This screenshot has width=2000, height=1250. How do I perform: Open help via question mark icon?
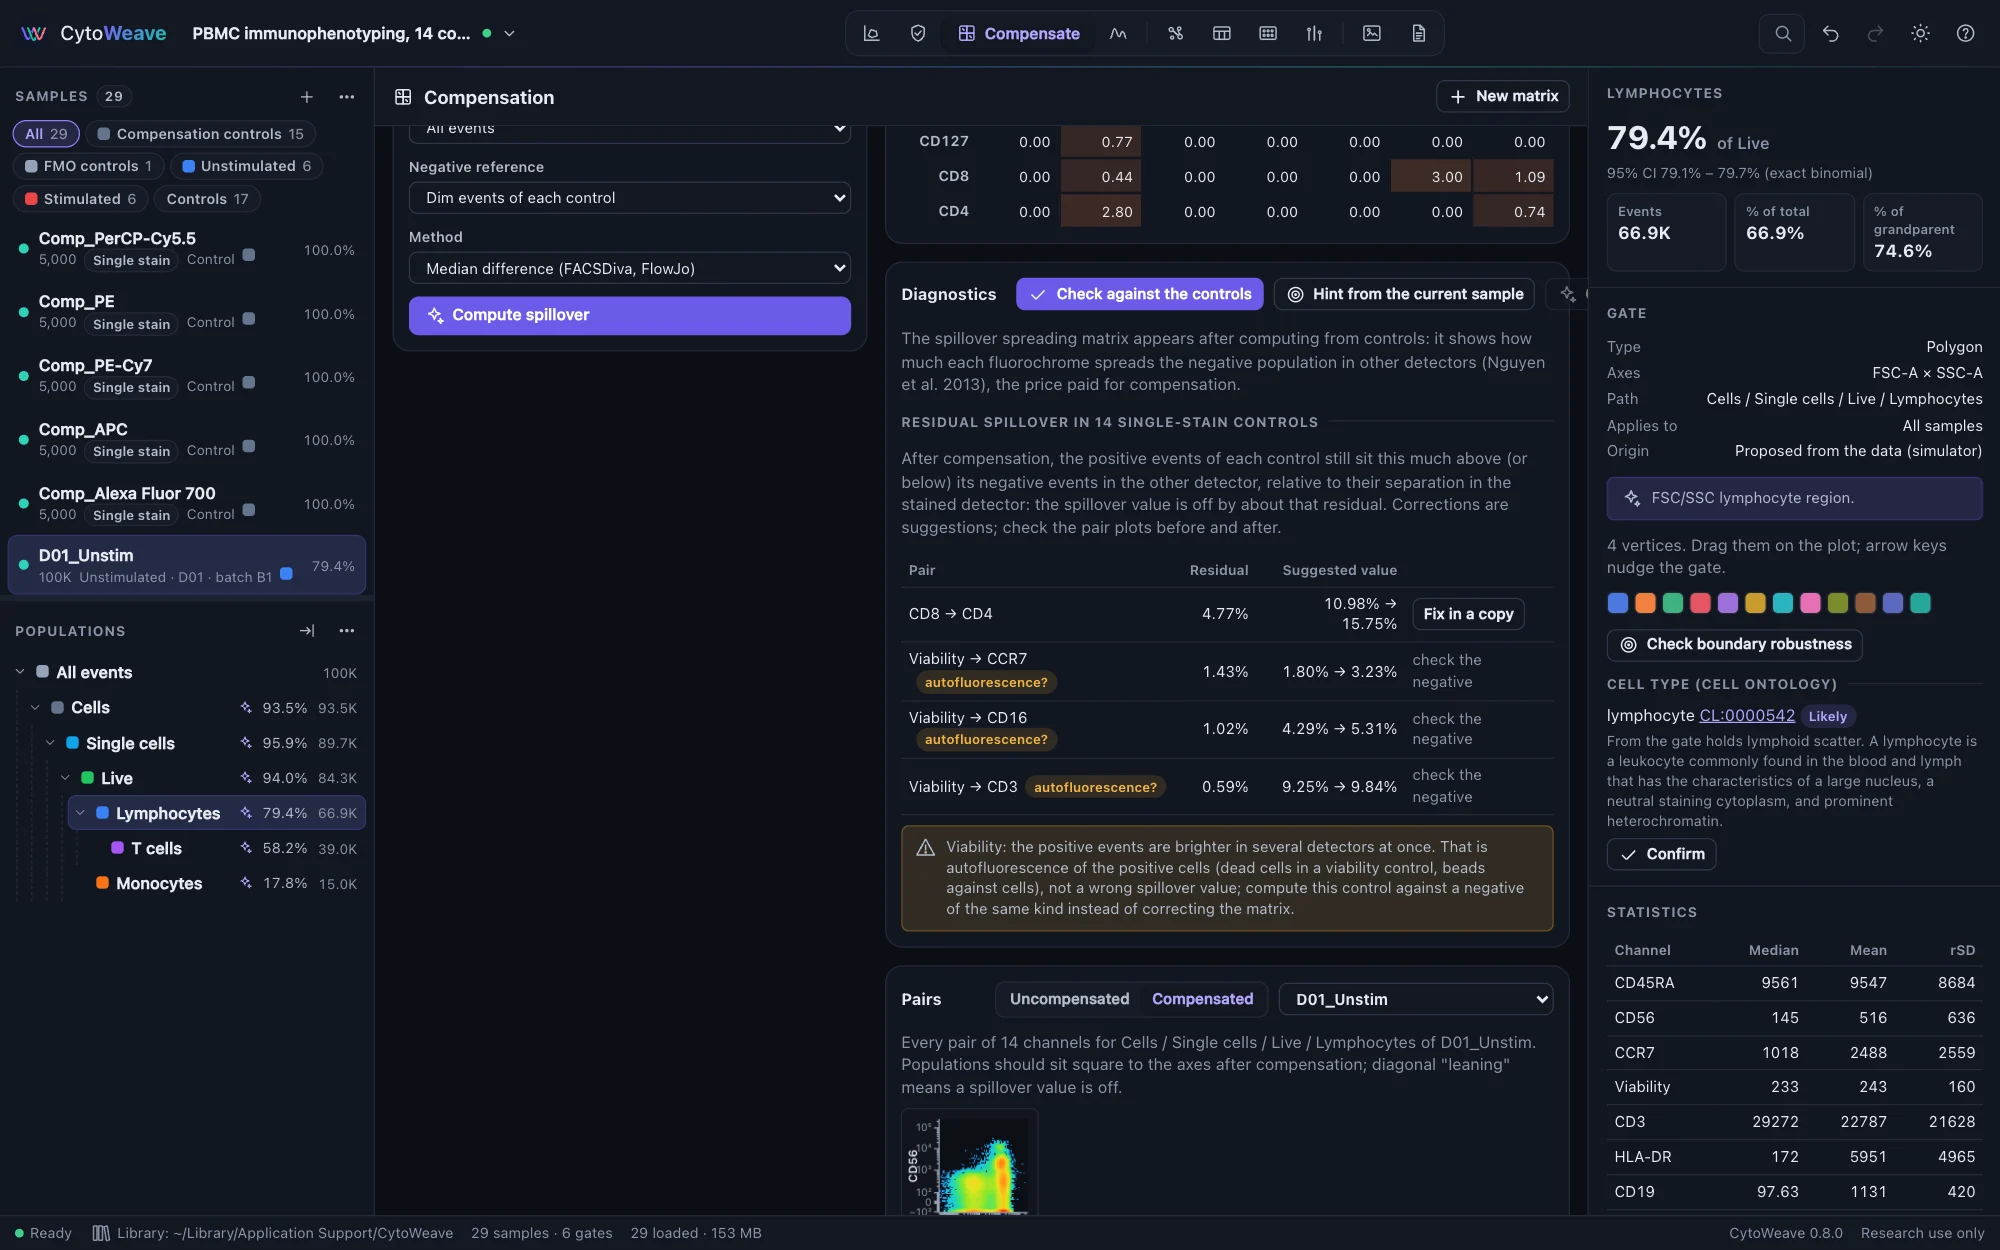1965,33
